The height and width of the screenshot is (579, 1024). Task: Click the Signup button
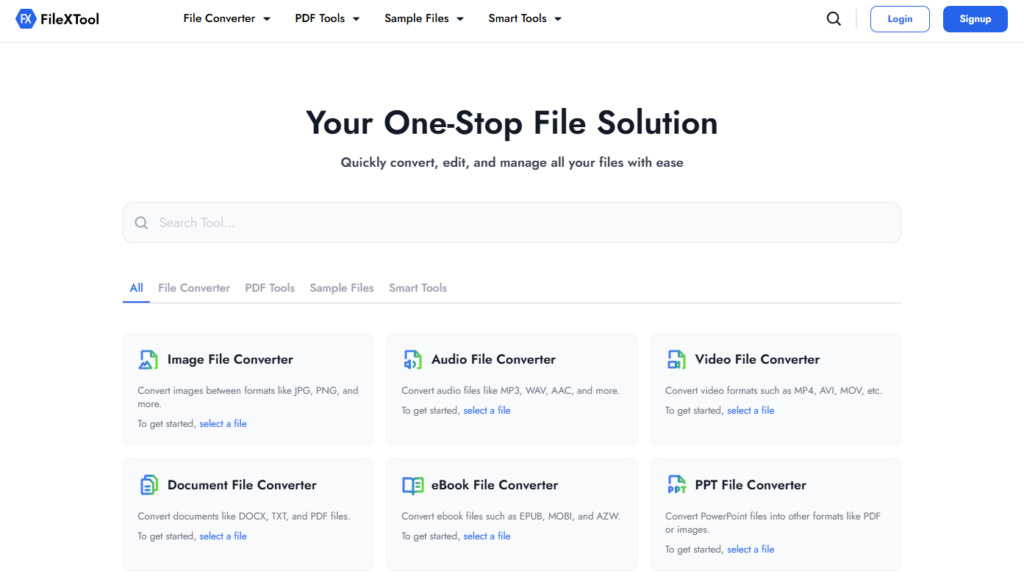[x=975, y=18]
